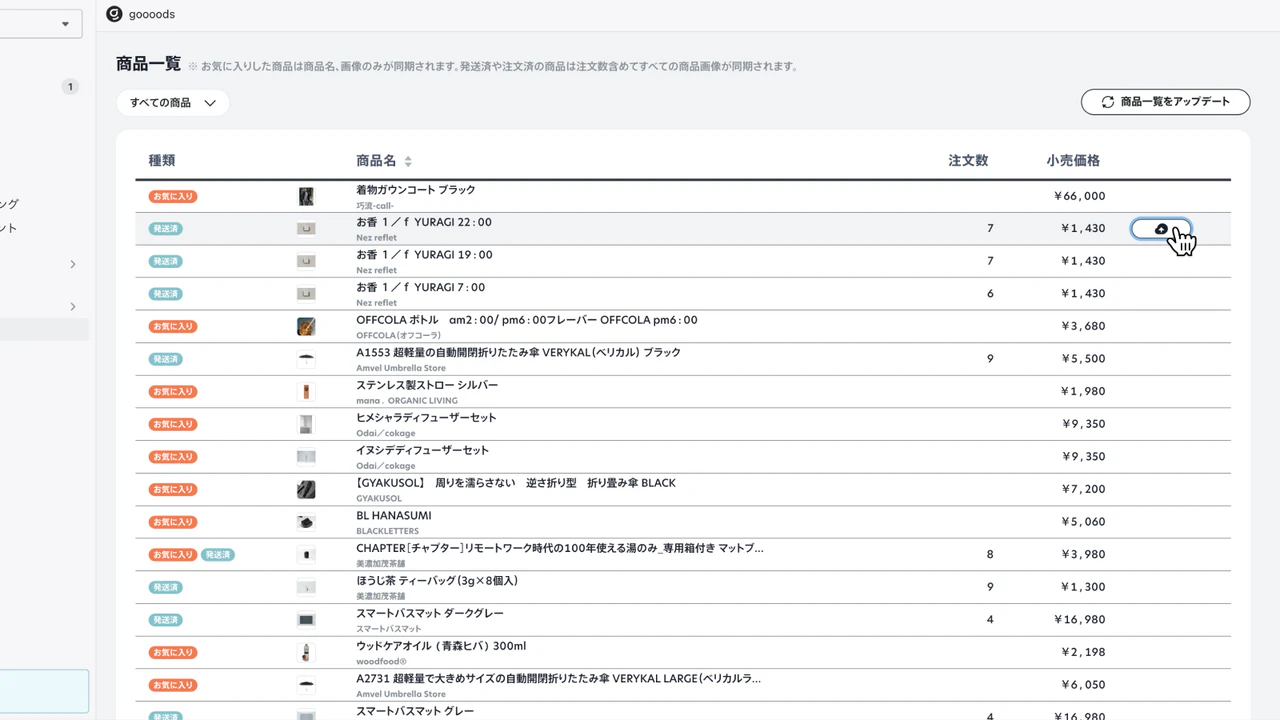
Task: Click the 商品一覧 page heading
Action: point(148,64)
